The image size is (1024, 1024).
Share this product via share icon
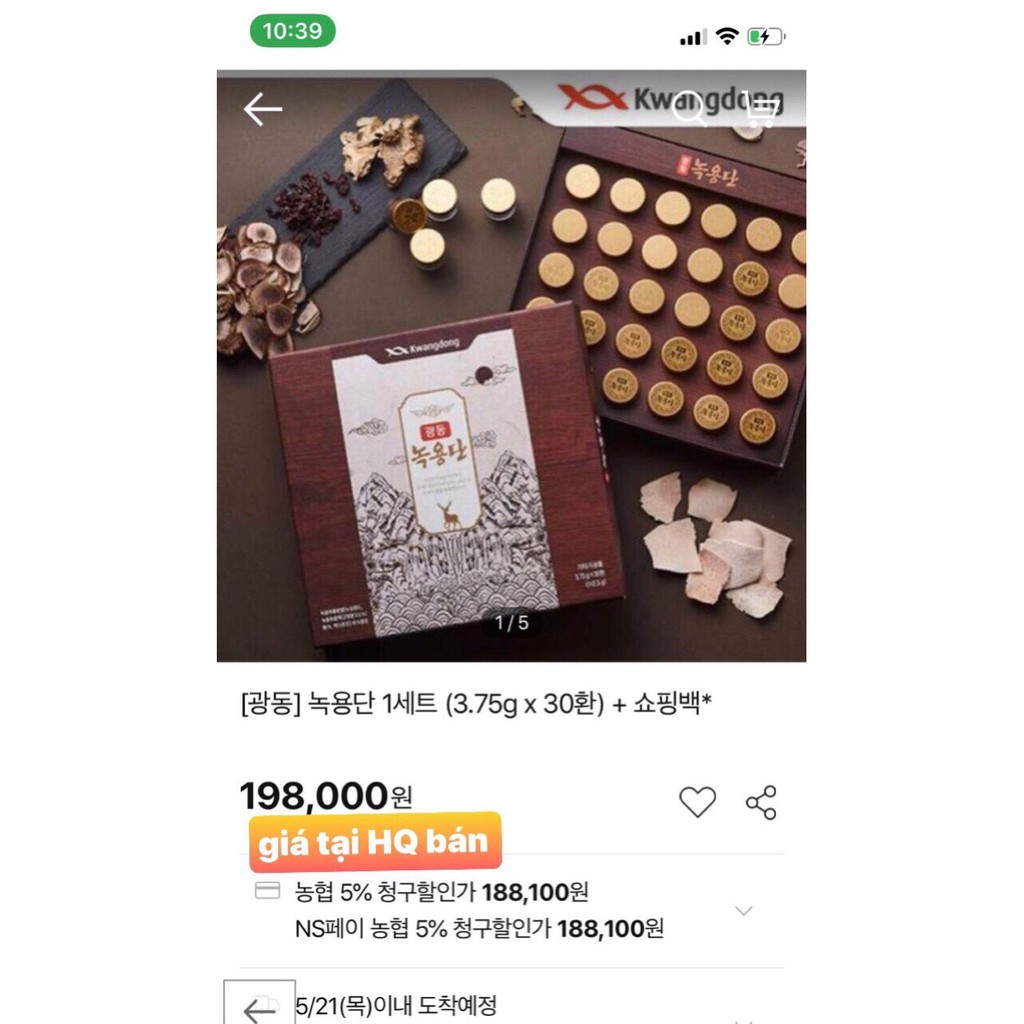761,802
